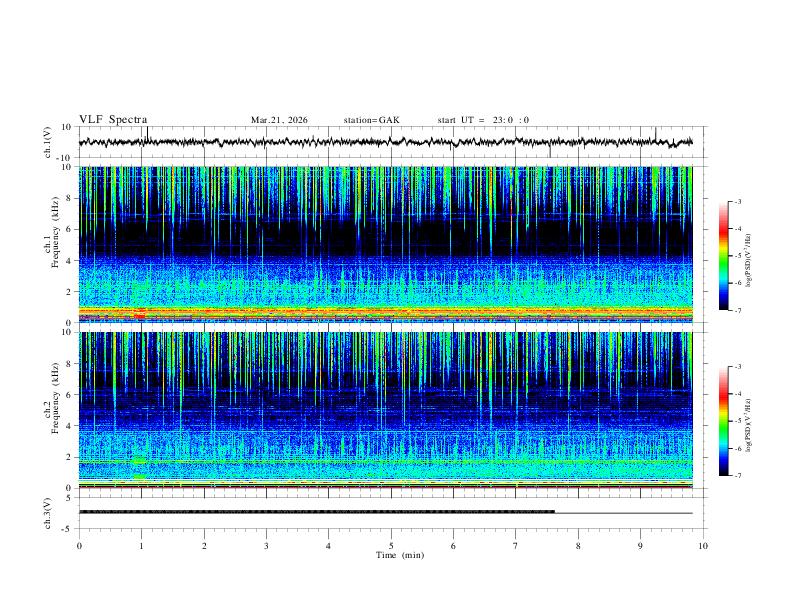Click the ch.1 frequency tick label "4"
Screen dimensions: 792x612
pyautogui.click(x=70, y=261)
